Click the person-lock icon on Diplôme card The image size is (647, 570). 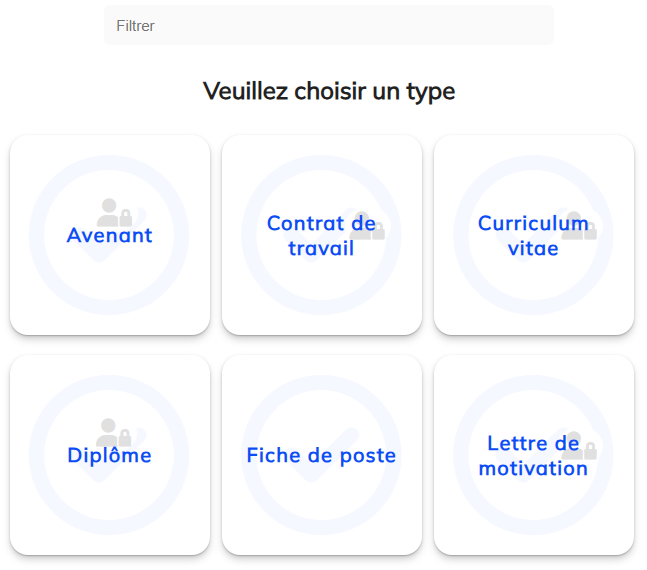click(x=115, y=432)
